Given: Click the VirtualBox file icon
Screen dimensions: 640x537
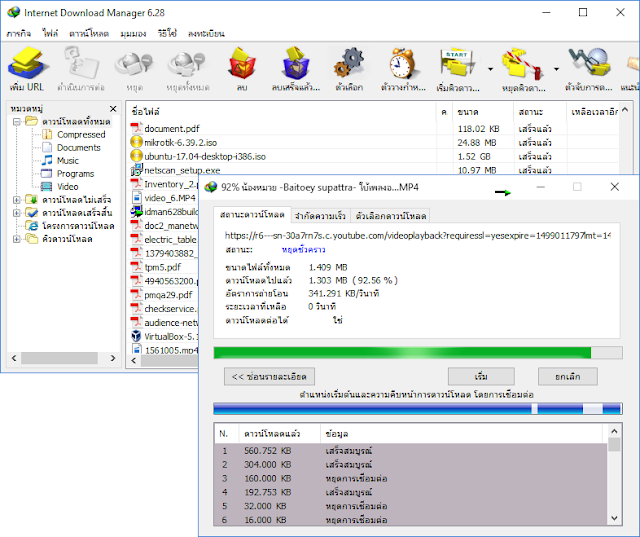Looking at the screenshot, I should tap(136, 336).
